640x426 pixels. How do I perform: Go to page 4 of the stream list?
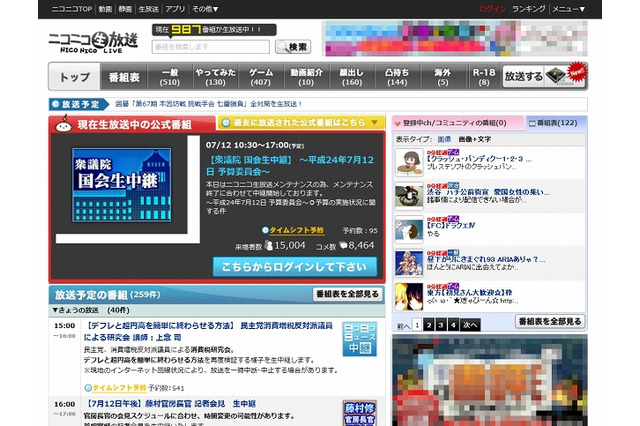[453, 325]
